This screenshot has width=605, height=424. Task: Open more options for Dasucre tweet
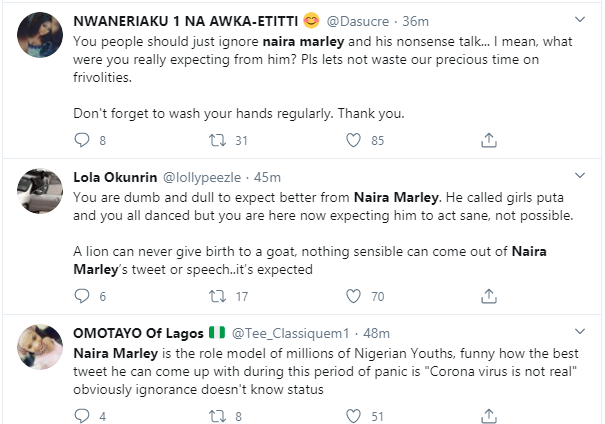click(579, 21)
